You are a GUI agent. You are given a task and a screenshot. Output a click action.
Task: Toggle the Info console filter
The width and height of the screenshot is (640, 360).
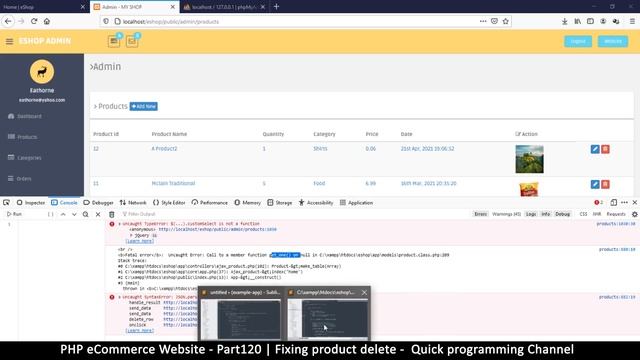click(x=545, y=214)
